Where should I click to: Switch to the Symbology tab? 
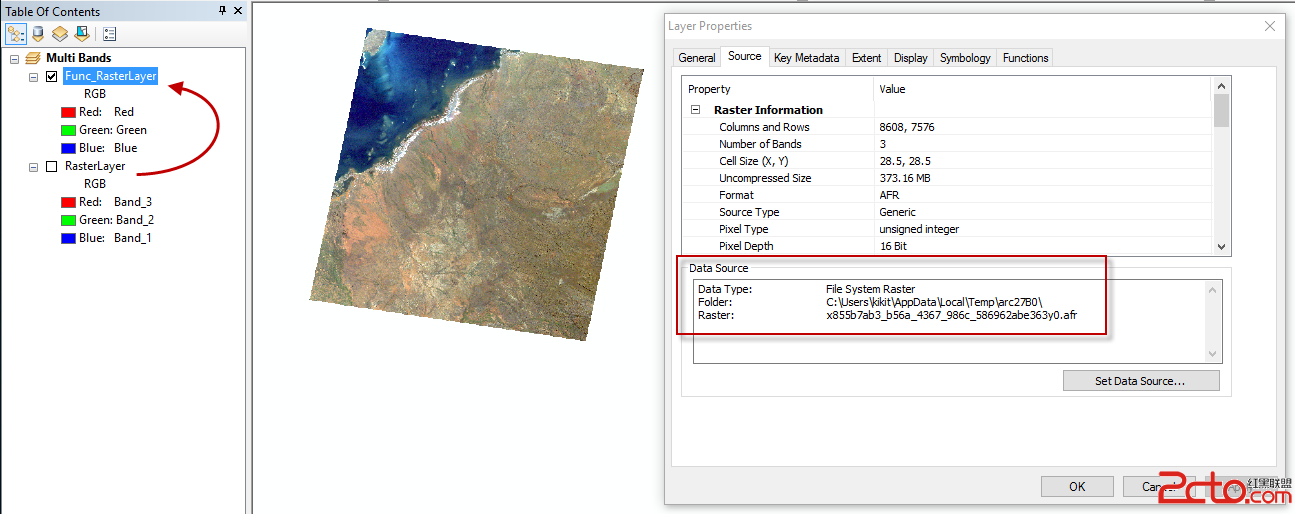[x=965, y=58]
